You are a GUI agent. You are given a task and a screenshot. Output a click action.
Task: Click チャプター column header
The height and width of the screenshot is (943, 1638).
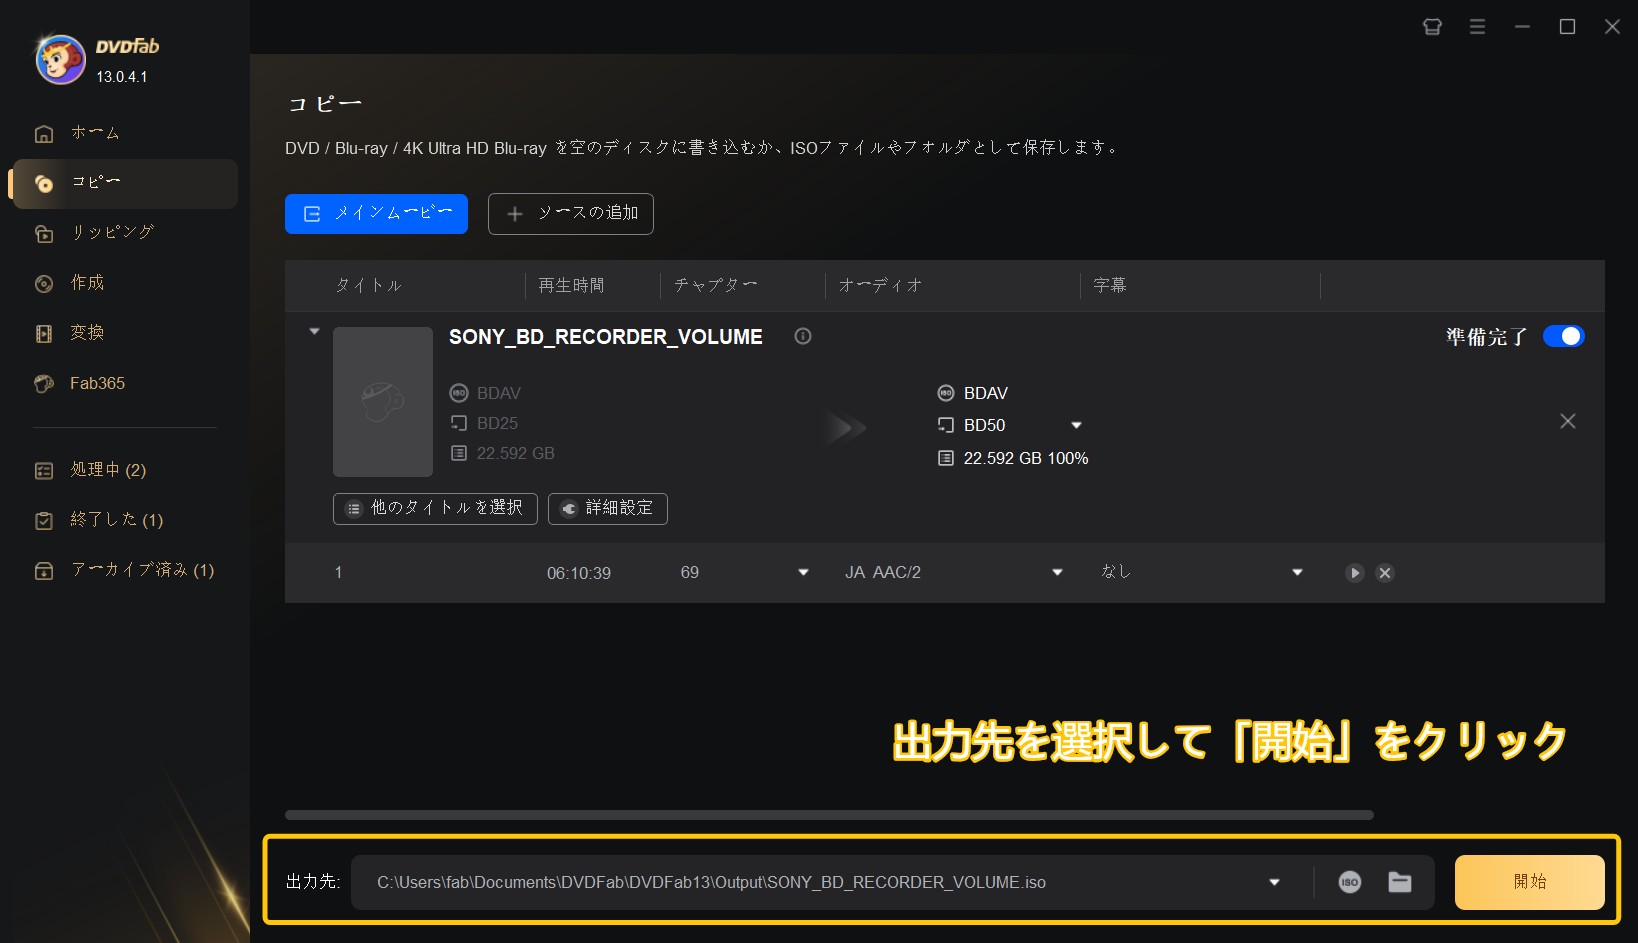pos(715,285)
